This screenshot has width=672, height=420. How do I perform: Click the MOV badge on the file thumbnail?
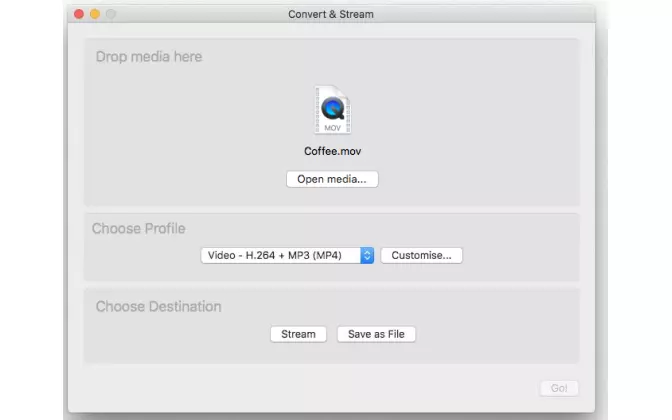coord(331,128)
